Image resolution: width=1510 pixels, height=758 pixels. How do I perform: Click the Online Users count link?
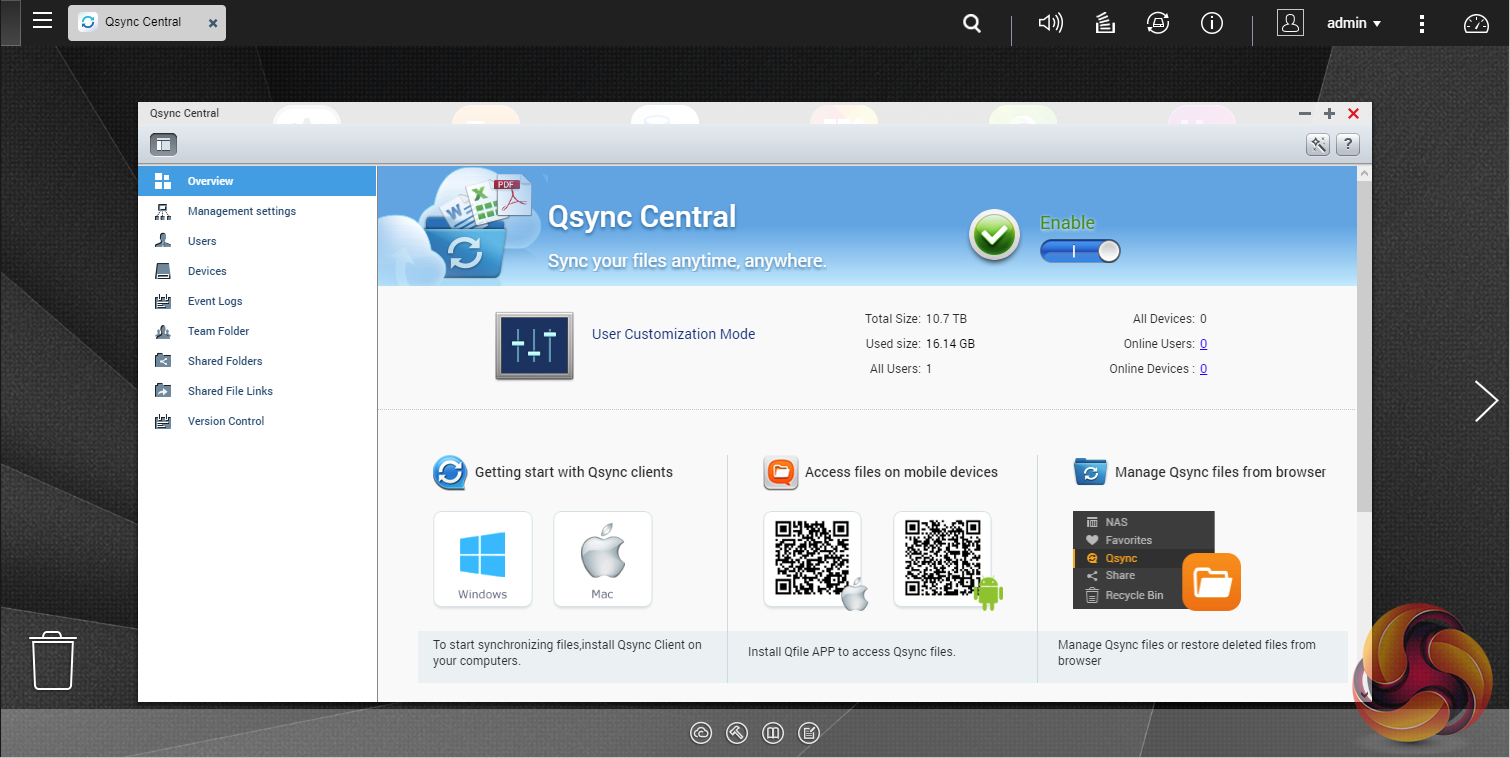point(1203,344)
